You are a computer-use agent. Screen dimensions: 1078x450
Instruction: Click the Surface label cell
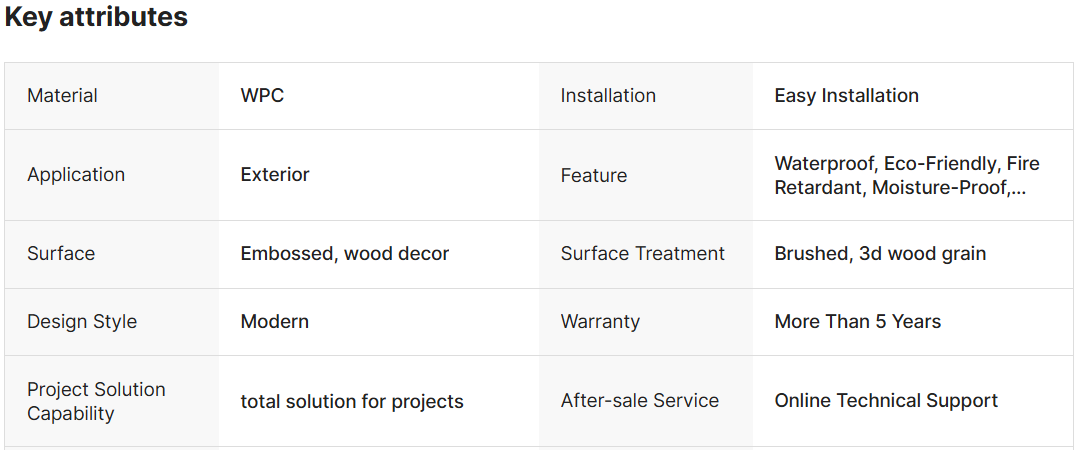[x=61, y=253]
